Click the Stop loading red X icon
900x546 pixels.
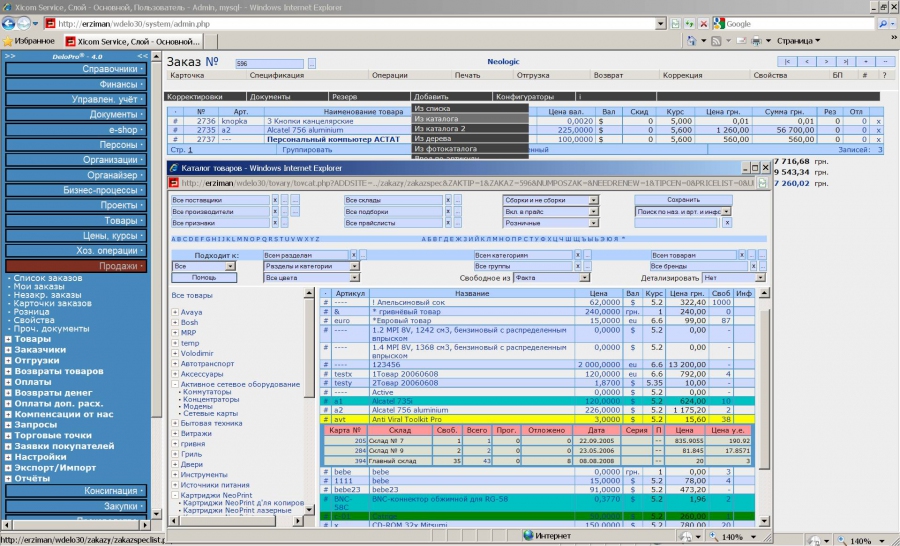coord(704,22)
